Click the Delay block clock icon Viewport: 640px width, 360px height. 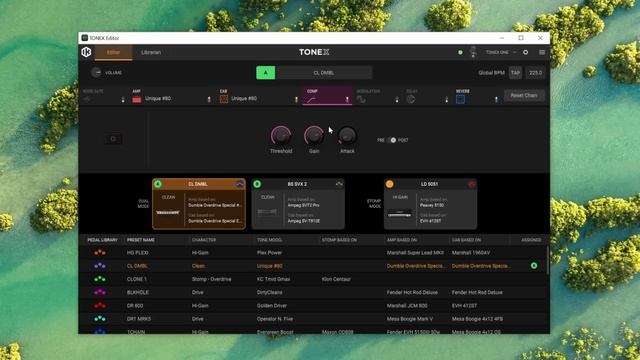point(411,99)
